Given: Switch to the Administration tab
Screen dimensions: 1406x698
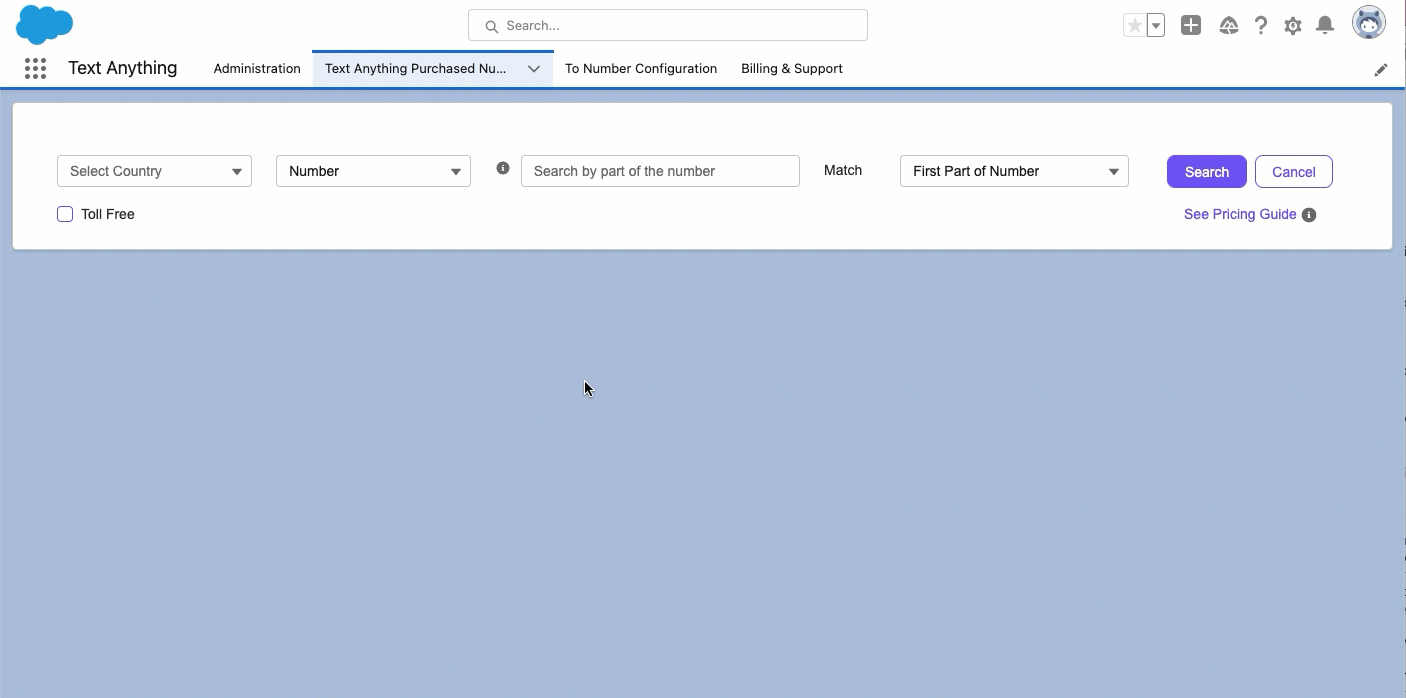Looking at the screenshot, I should (x=257, y=69).
